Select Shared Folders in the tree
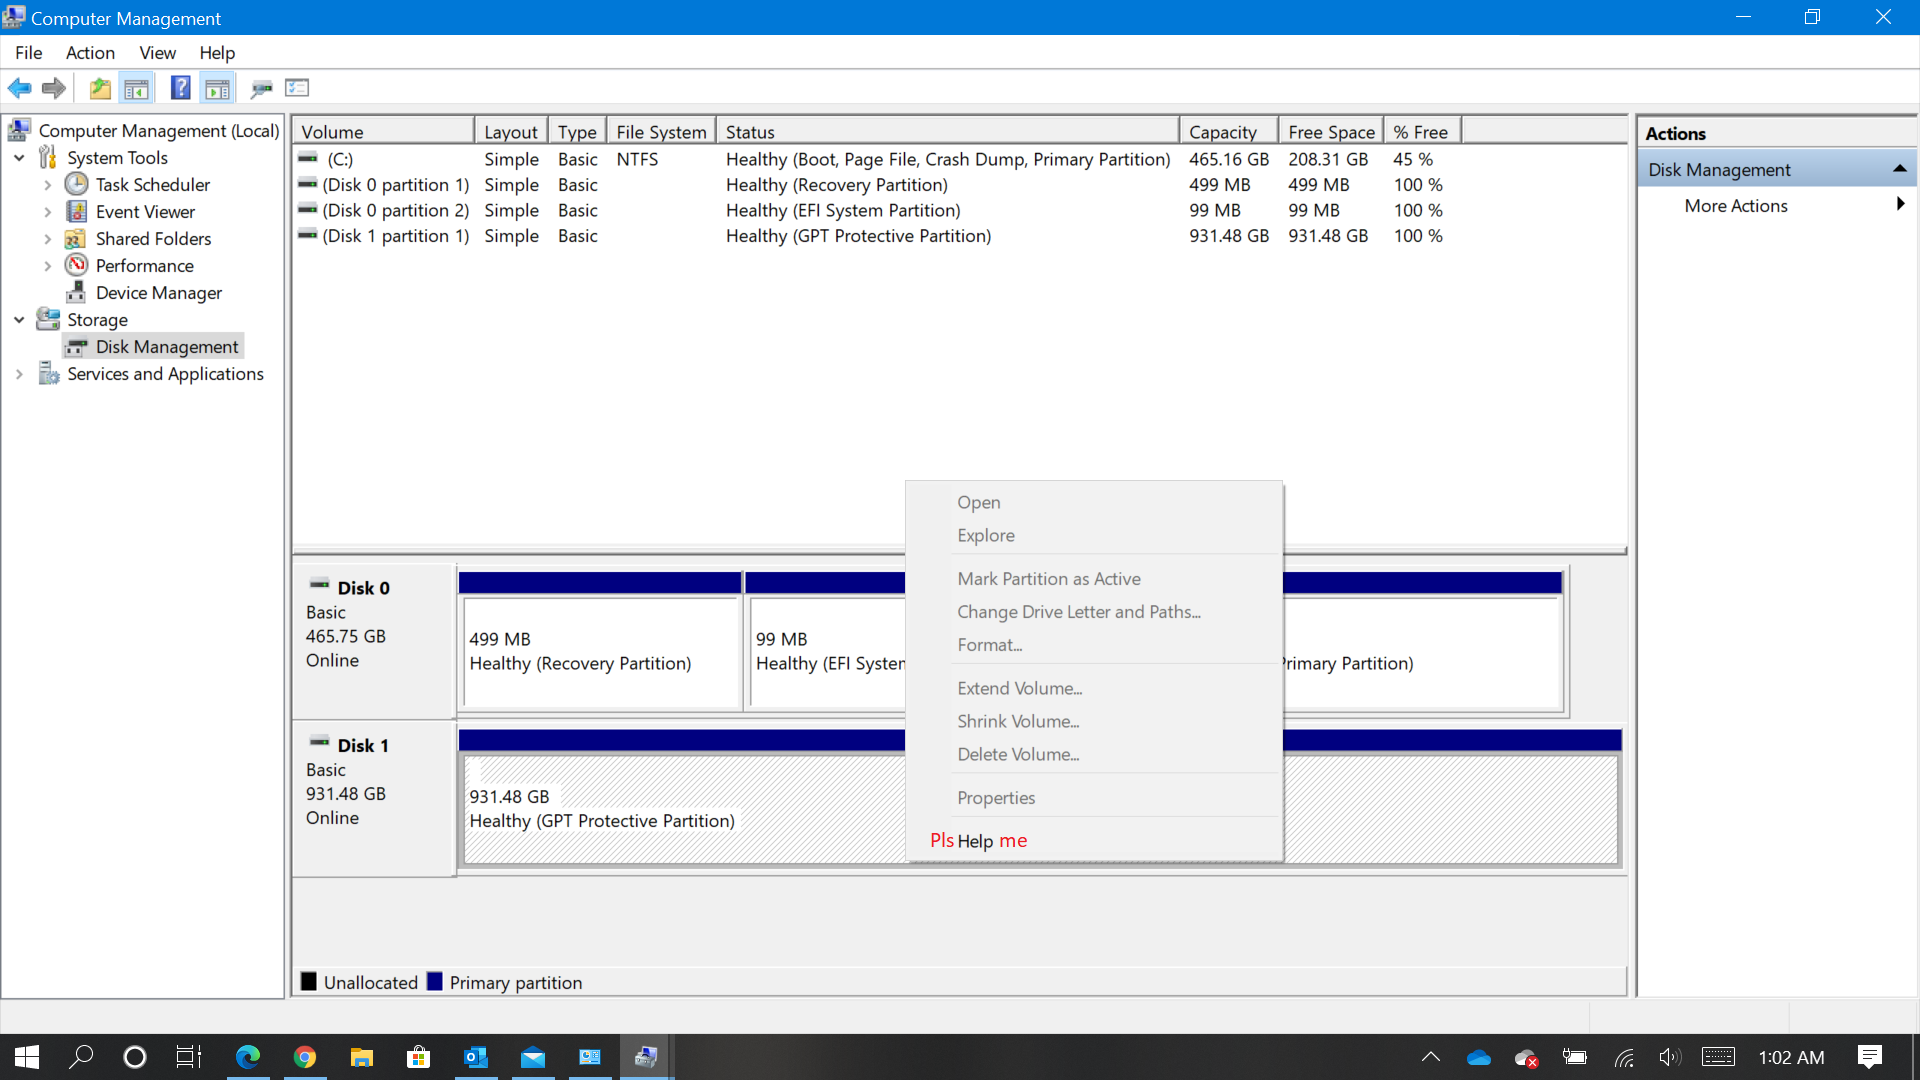Screen dimensions: 1920x1080 pyautogui.click(x=153, y=238)
